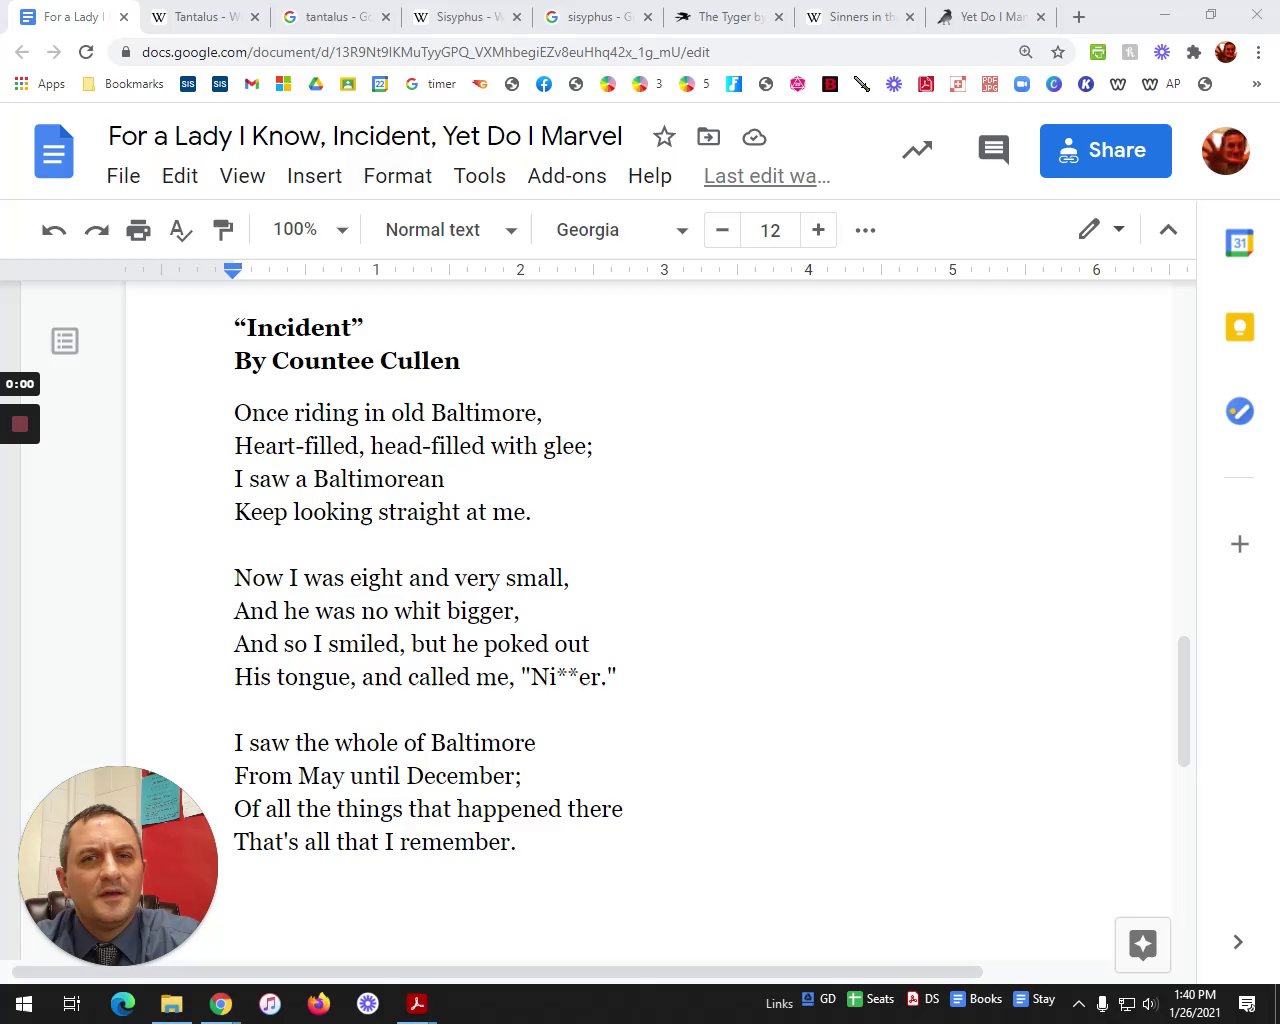Reload the page
Screen dimensions: 1280x1024
(x=86, y=52)
